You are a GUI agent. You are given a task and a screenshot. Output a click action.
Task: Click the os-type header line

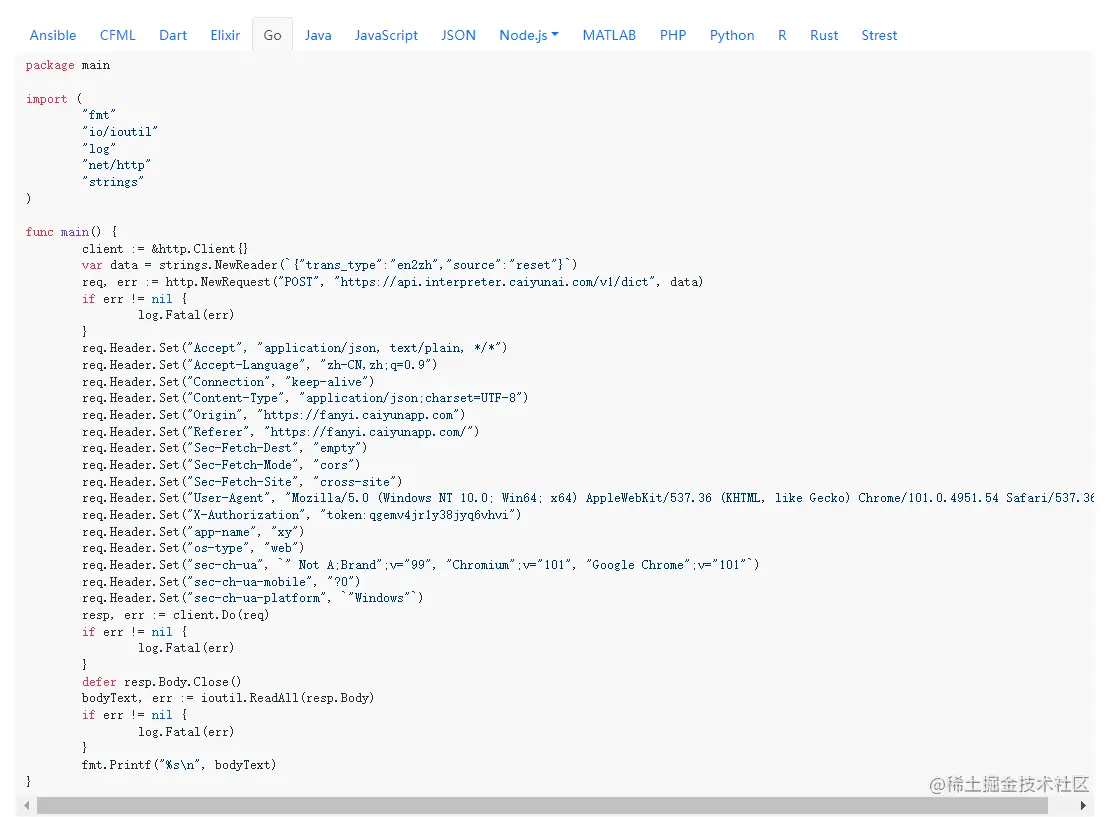click(x=193, y=548)
